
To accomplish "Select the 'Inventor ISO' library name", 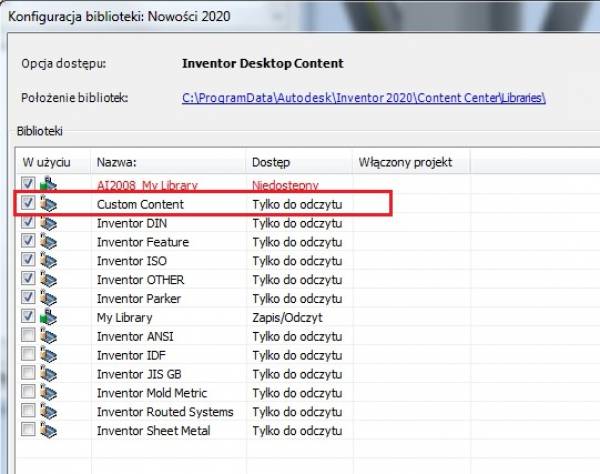I will (x=132, y=261).
